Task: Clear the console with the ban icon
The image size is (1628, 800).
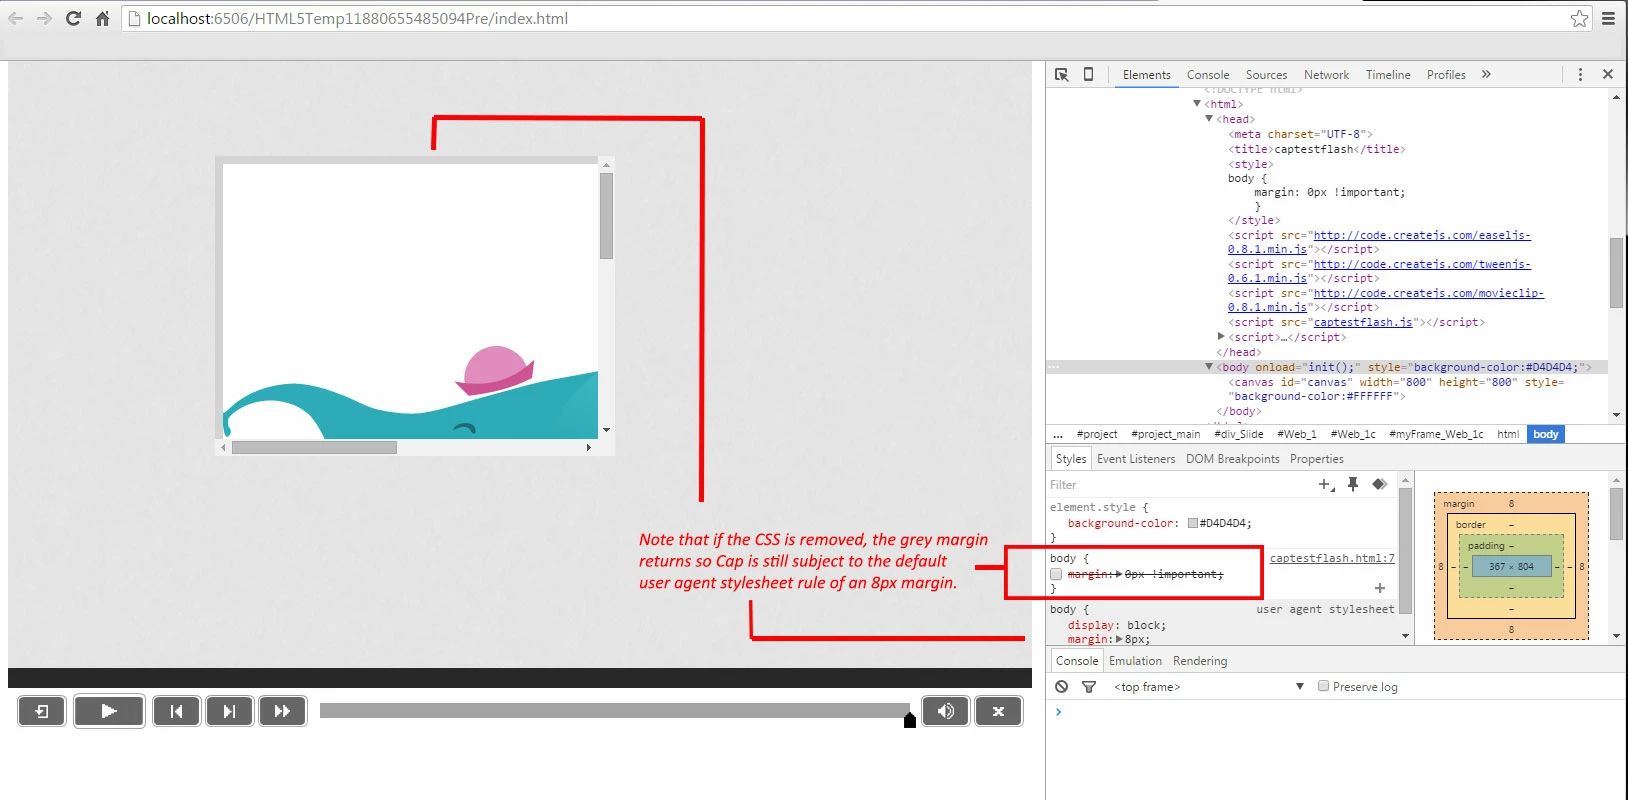Action: pos(1062,687)
